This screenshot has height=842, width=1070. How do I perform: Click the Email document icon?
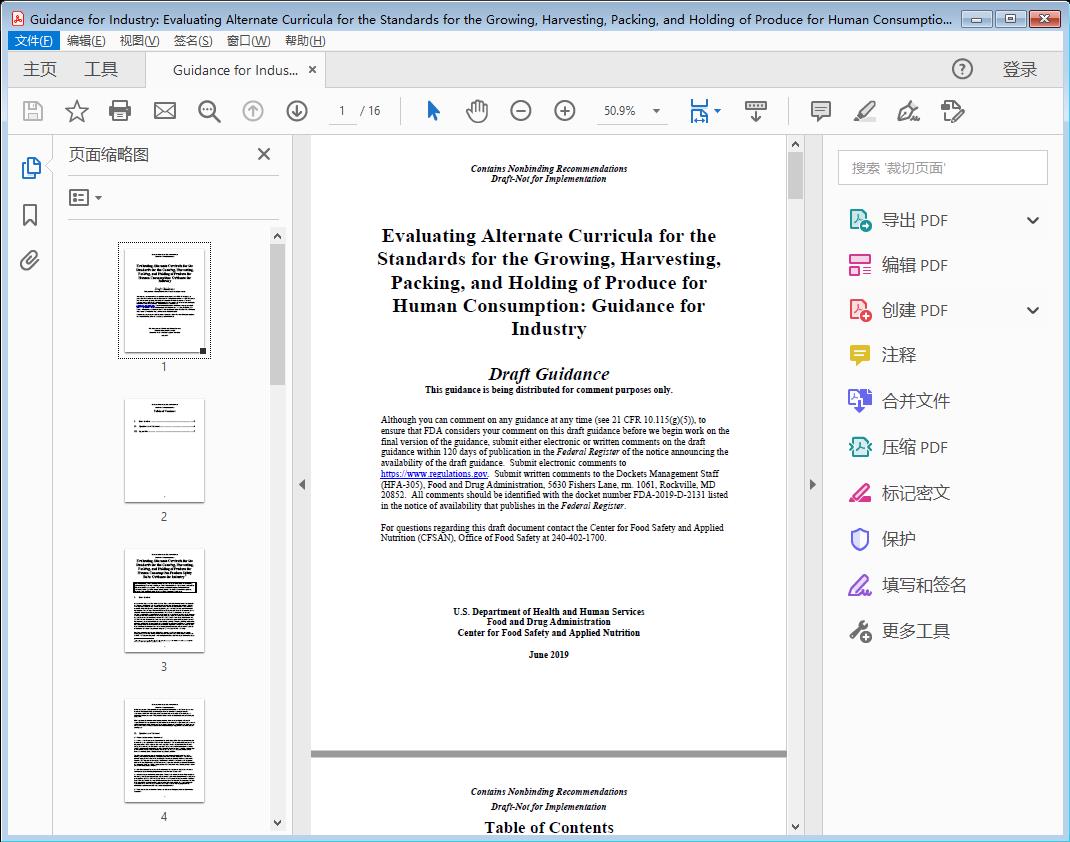(x=165, y=111)
